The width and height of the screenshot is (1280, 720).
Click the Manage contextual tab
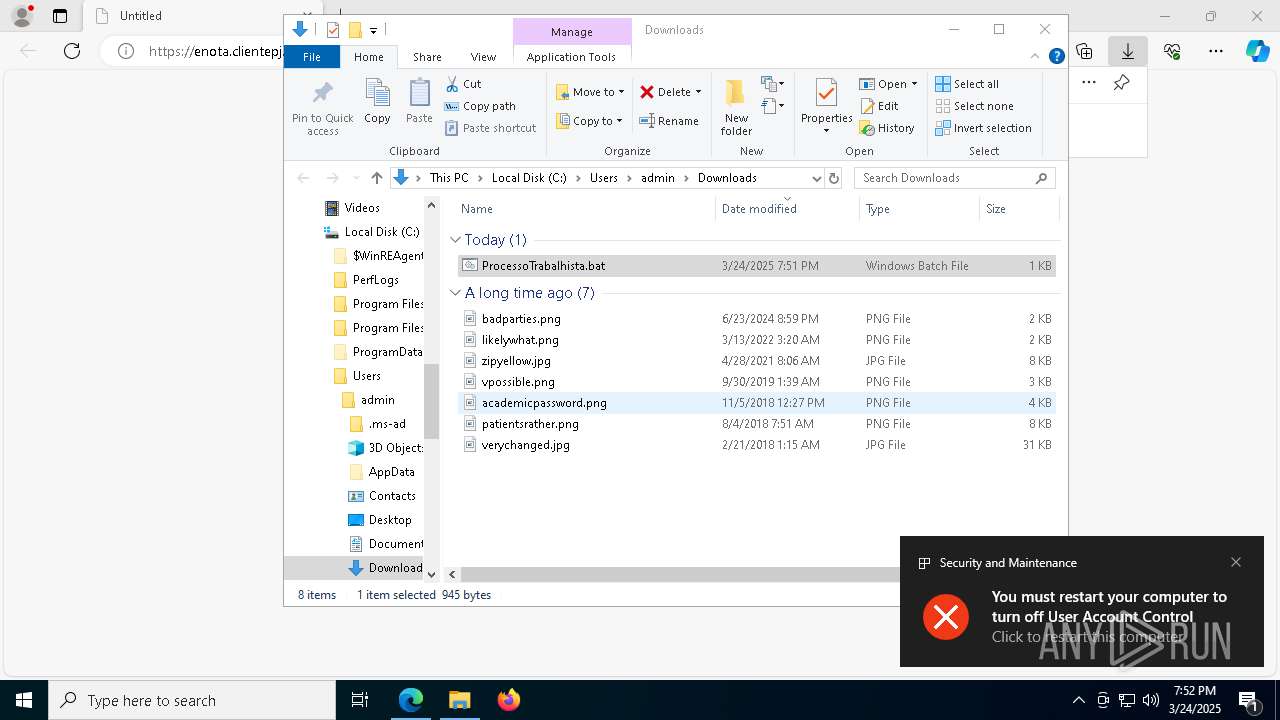pos(572,32)
